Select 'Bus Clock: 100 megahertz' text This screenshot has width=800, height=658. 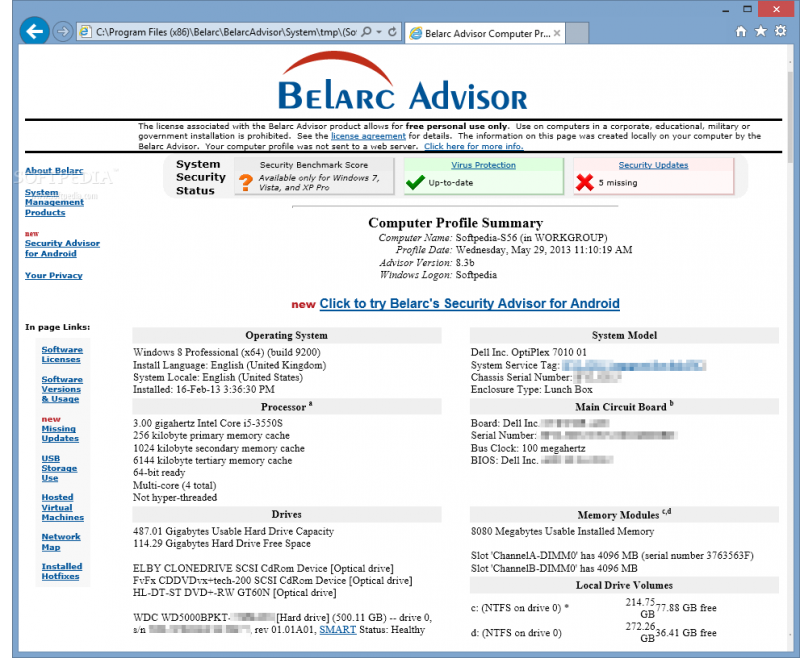[x=528, y=448]
